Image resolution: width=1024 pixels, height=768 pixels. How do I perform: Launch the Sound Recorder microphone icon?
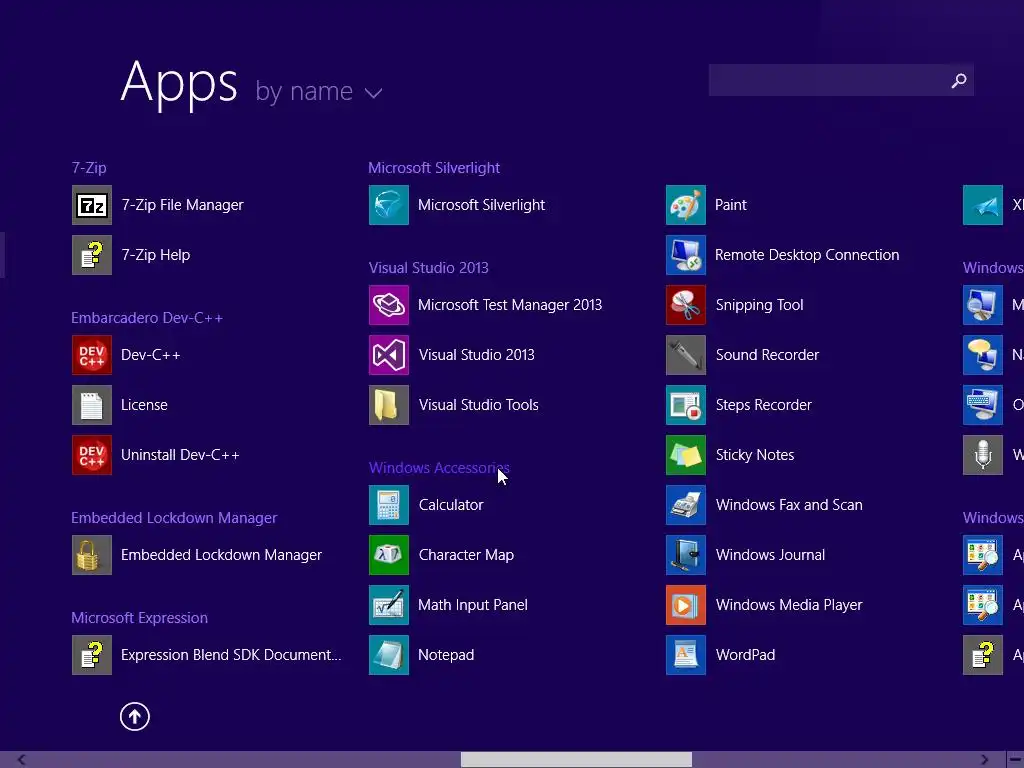point(686,355)
